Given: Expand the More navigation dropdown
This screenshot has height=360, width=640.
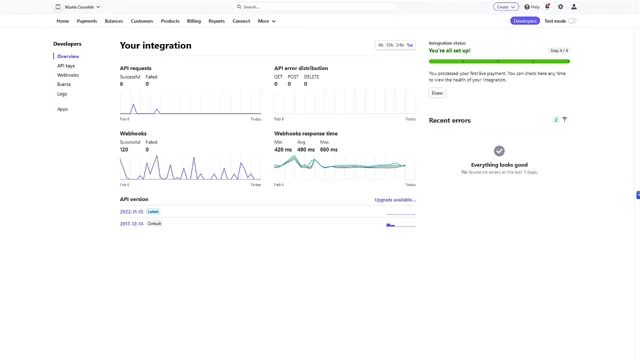Looking at the screenshot, I should [x=267, y=21].
